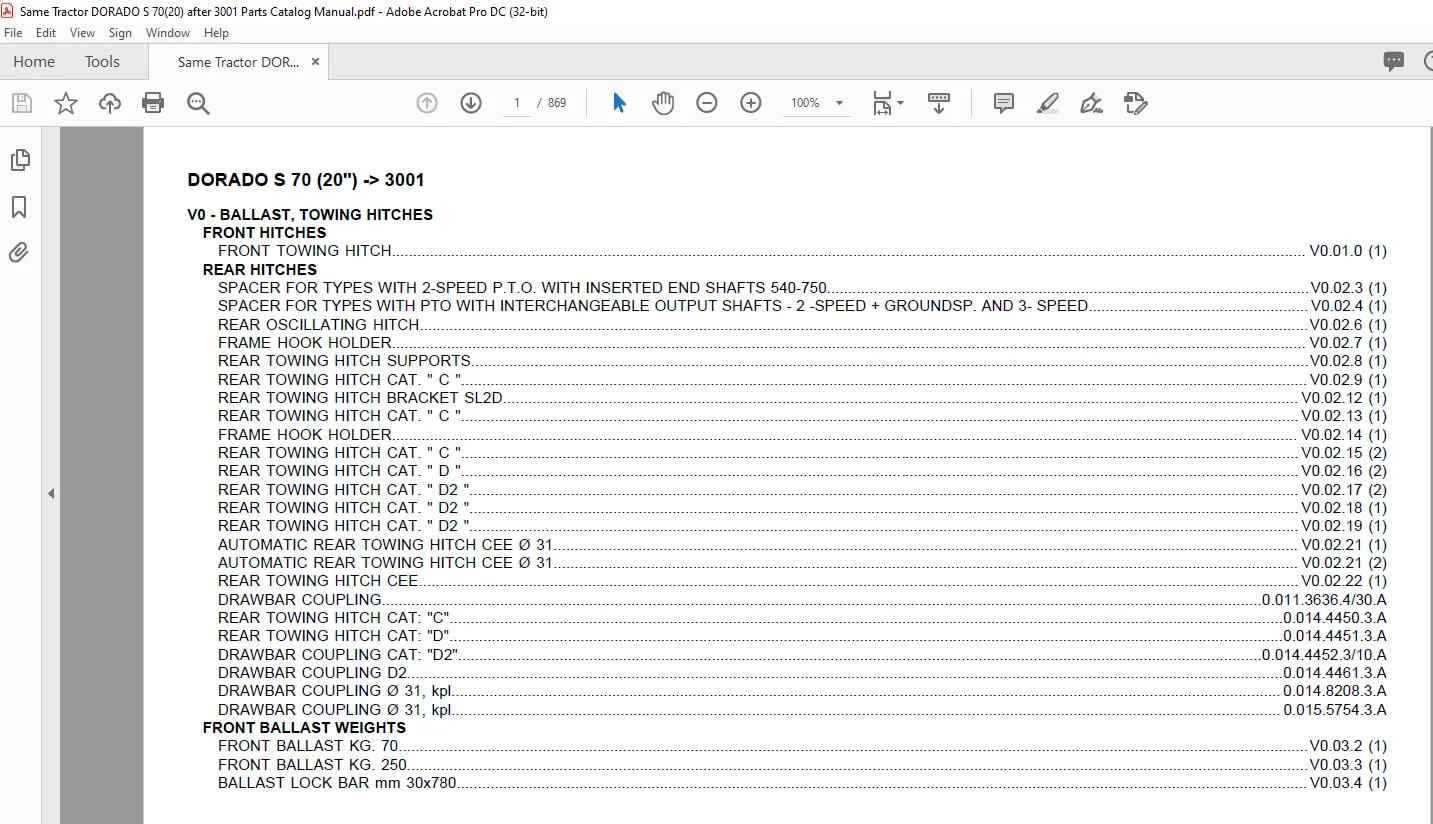Click reference 0.011.3636.4/30.A
This screenshot has width=1433, height=824.
[x=1324, y=599]
